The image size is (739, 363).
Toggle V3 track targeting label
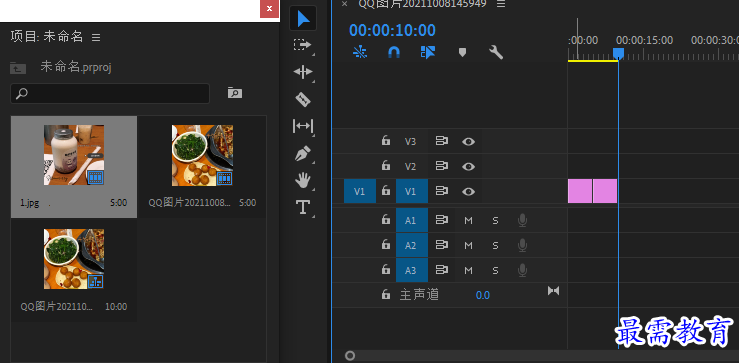(411, 141)
